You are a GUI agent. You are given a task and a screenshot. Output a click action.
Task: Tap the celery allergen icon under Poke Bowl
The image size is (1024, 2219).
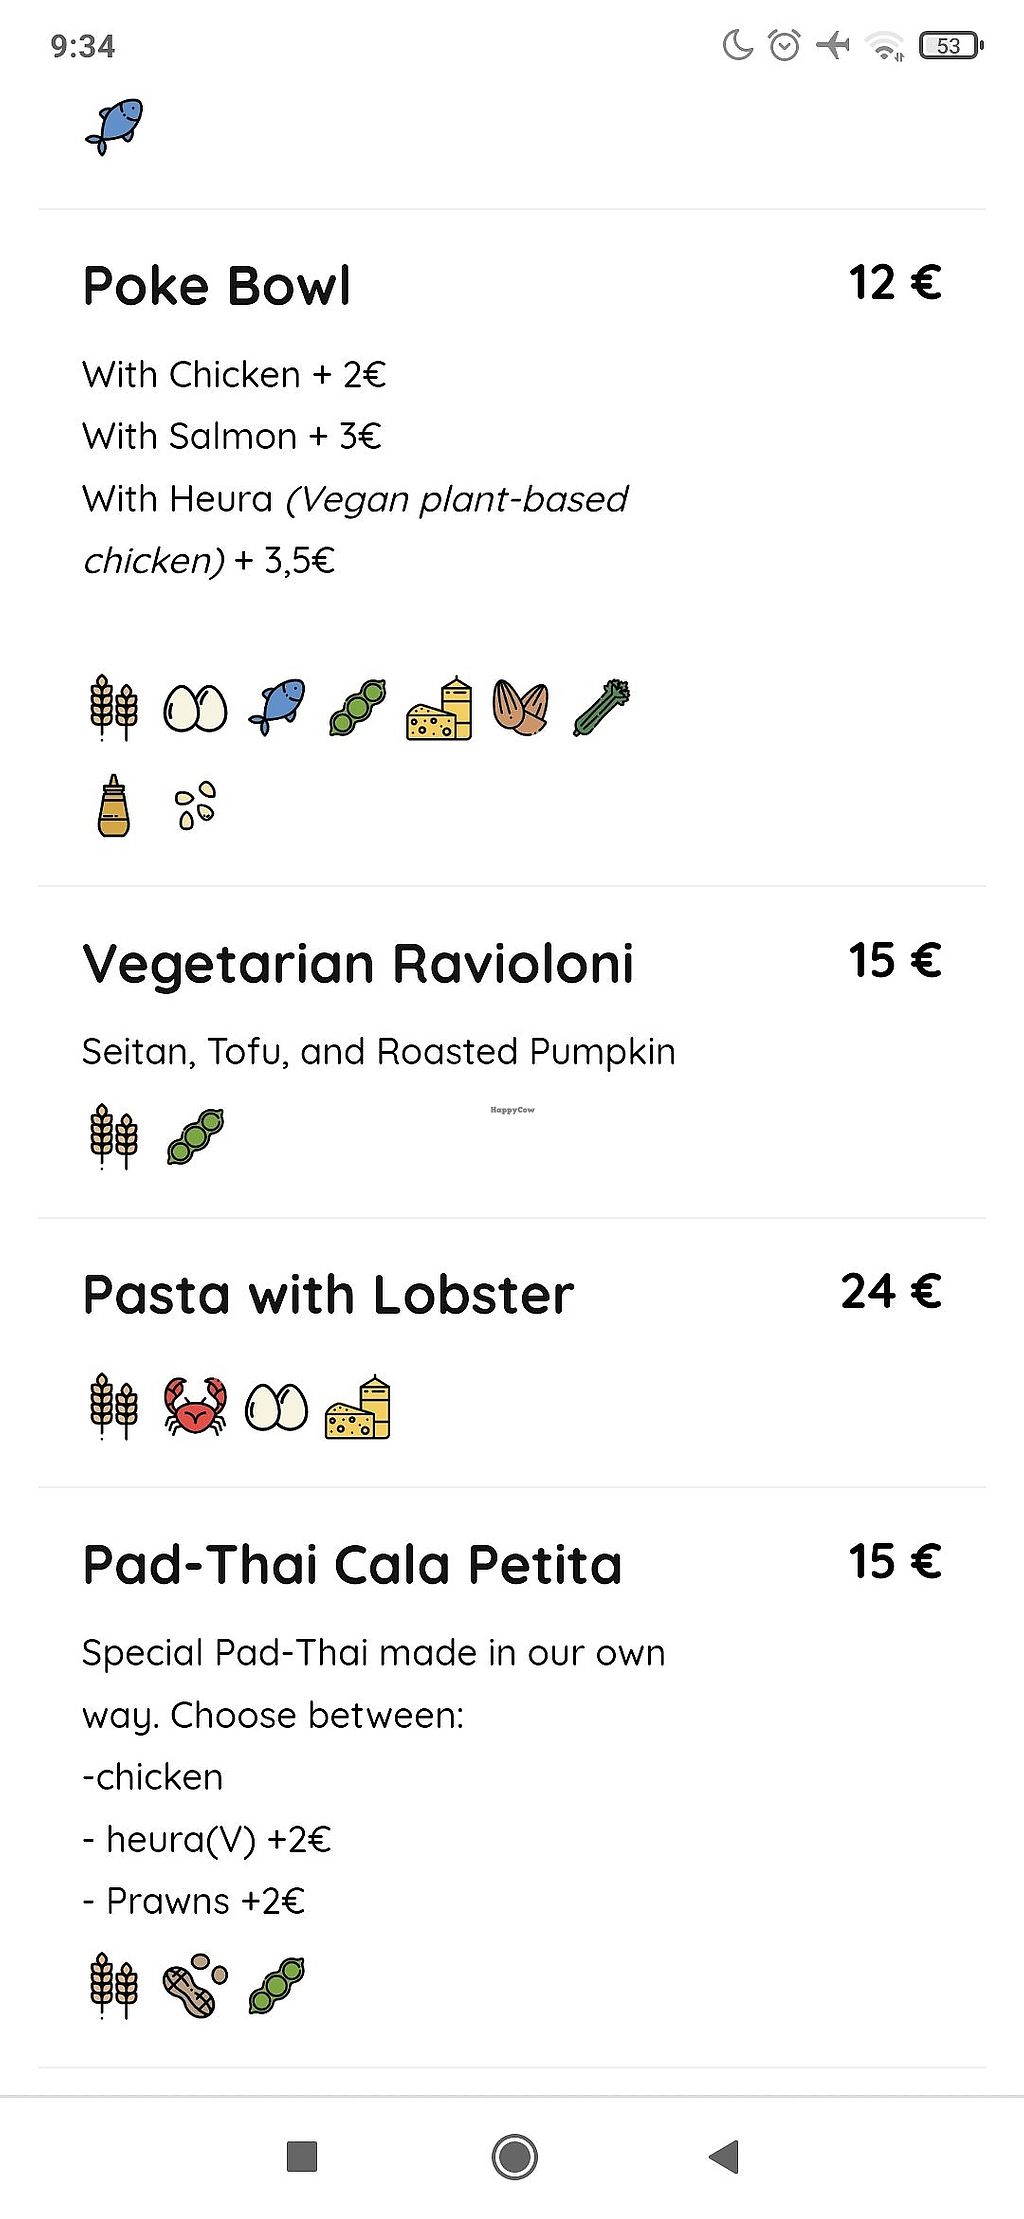pos(602,708)
